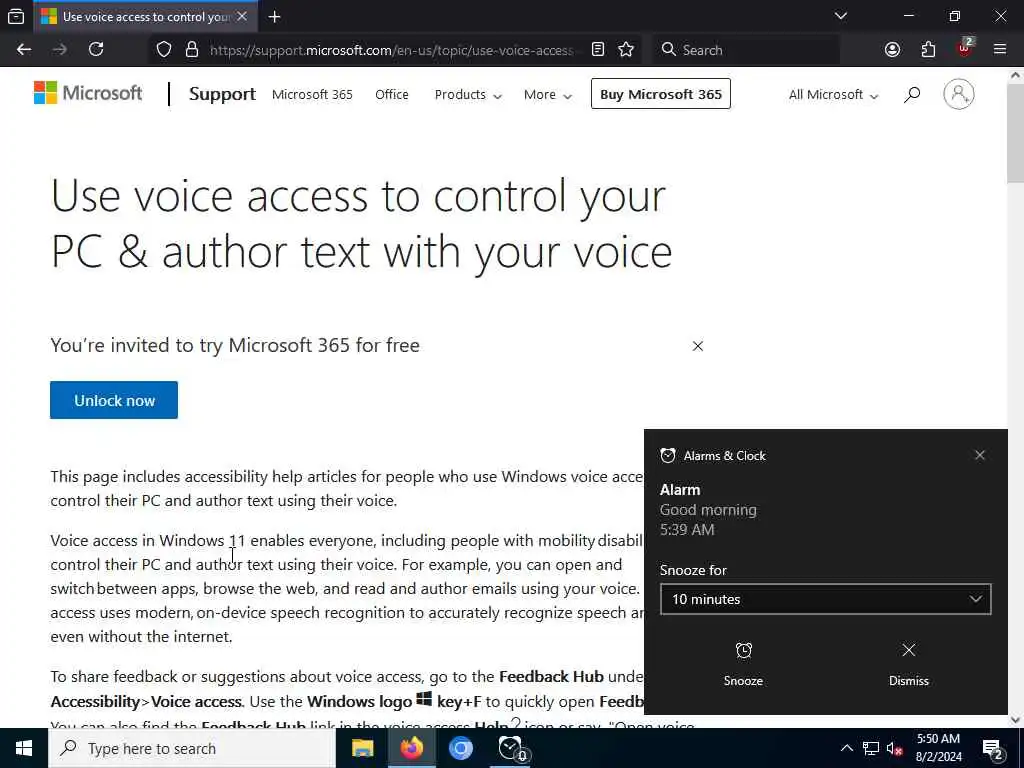Open the Firefox account icon
The width and height of the screenshot is (1024, 768).
pyautogui.click(x=892, y=50)
